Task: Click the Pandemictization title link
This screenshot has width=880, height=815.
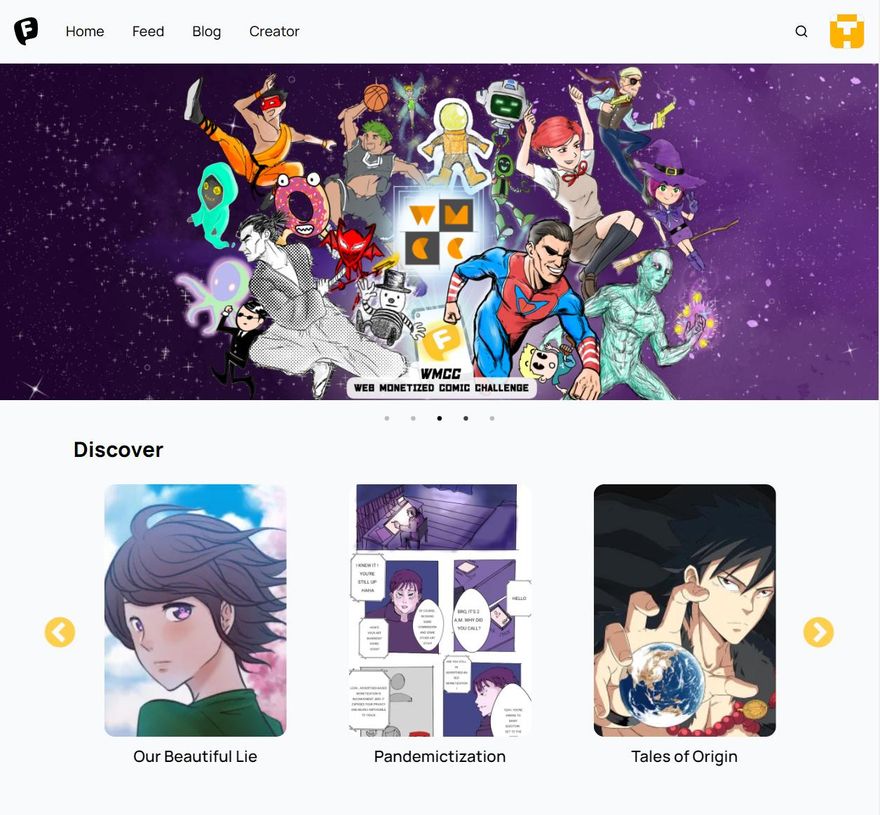Action: coord(440,757)
